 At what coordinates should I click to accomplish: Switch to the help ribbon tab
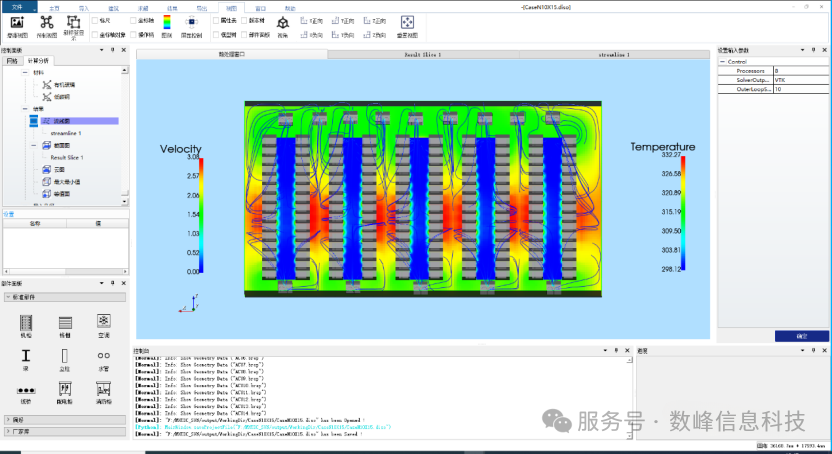click(x=290, y=8)
